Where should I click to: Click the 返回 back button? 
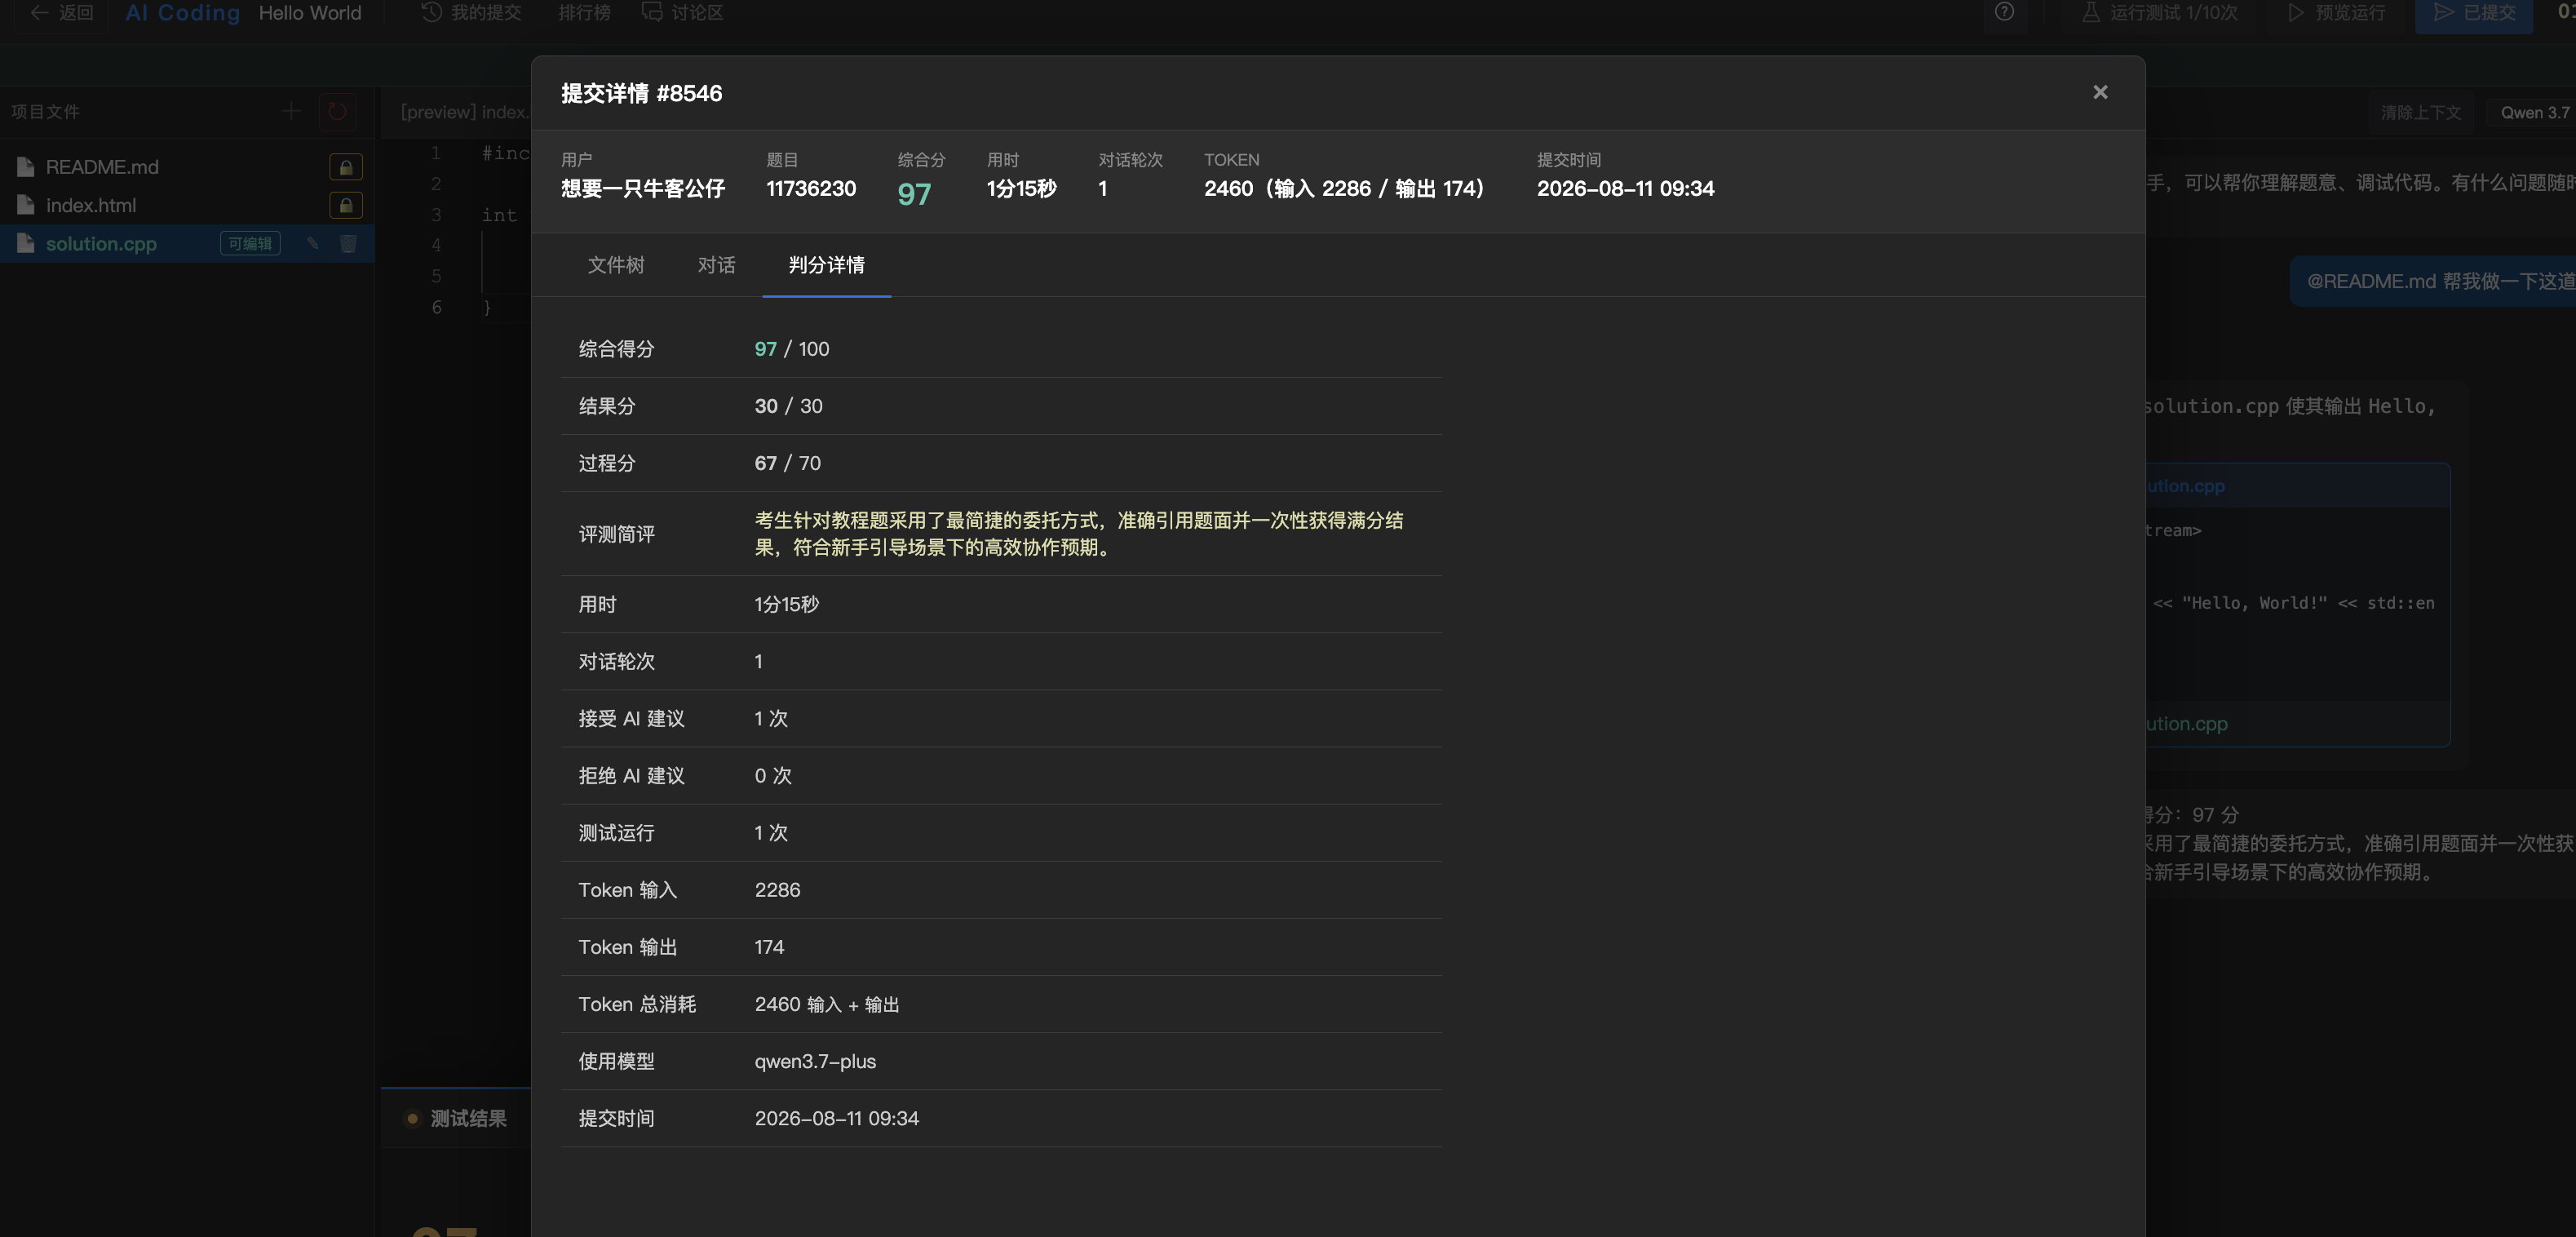(x=62, y=13)
